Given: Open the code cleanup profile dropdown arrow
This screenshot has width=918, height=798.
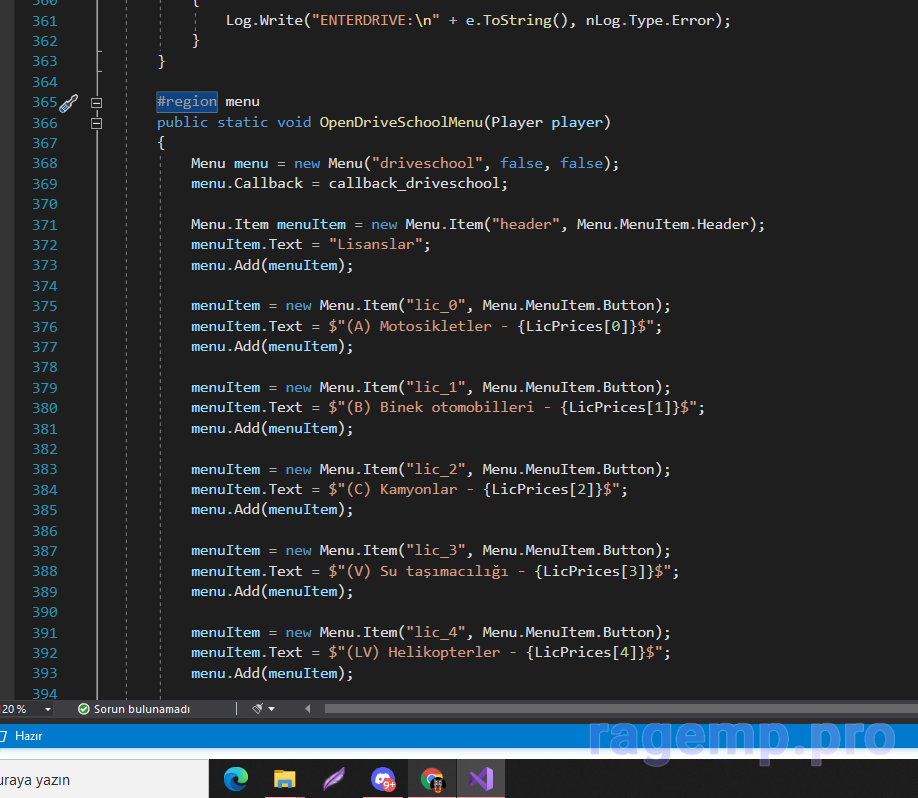Looking at the screenshot, I should point(271,709).
